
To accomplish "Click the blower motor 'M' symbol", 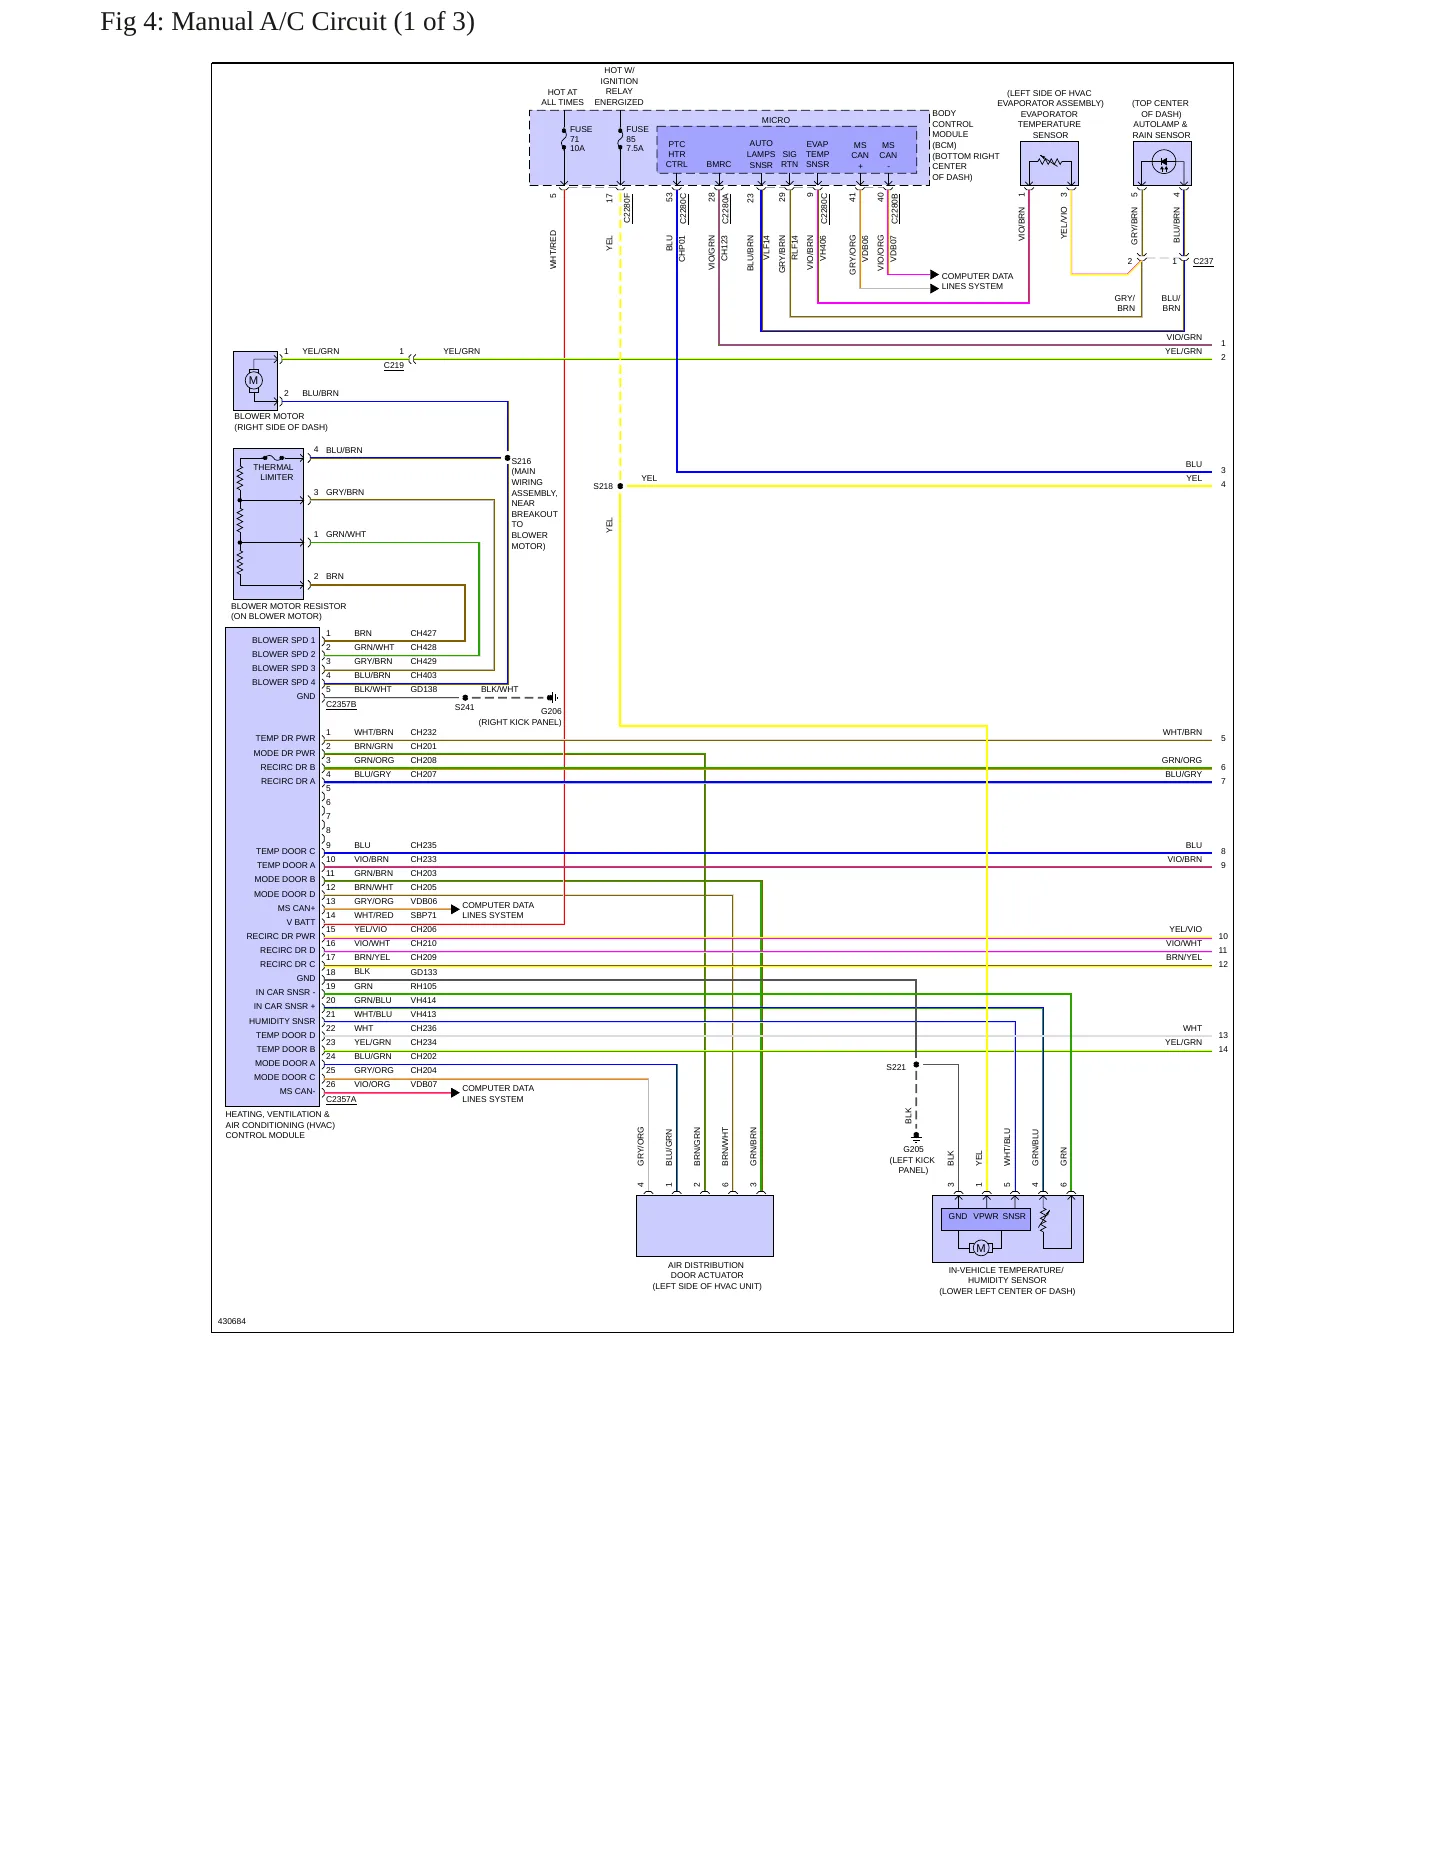I will (x=254, y=380).
